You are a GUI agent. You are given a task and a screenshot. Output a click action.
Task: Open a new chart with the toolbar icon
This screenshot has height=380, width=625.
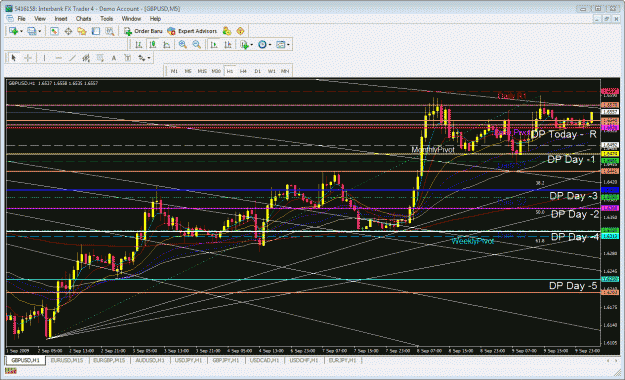pos(13,31)
